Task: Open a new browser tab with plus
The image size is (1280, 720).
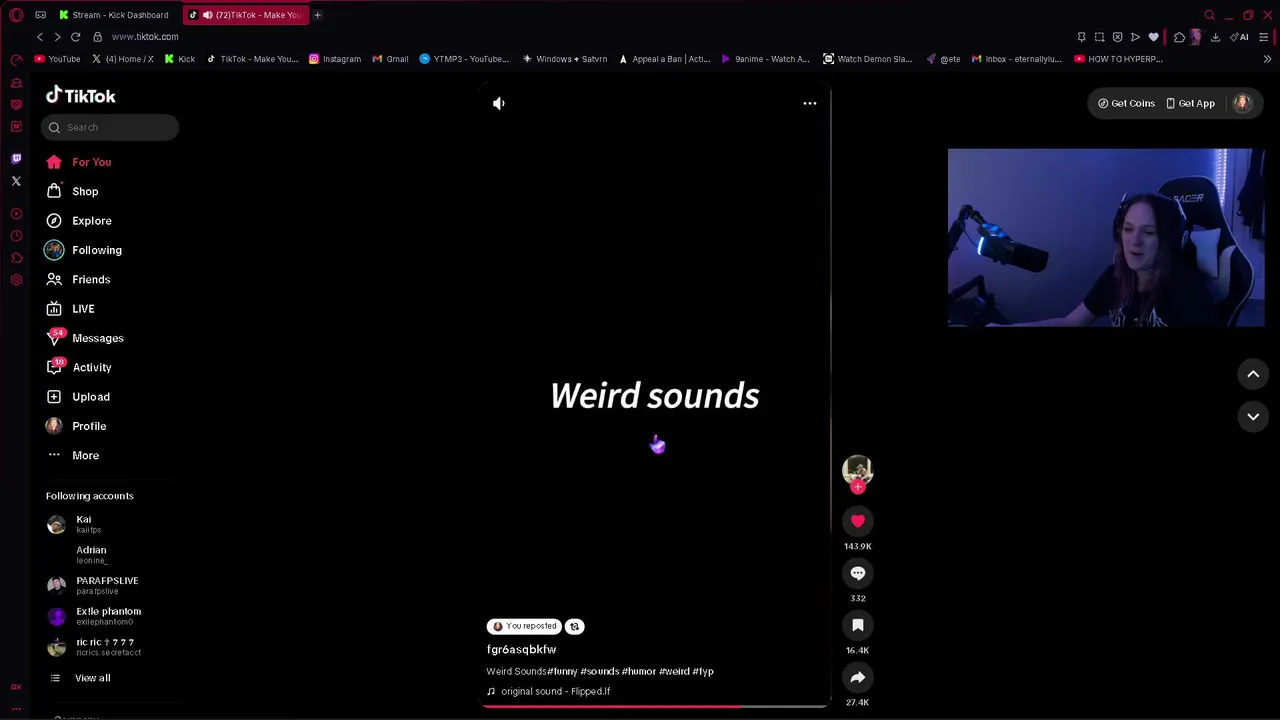Action: tap(317, 15)
